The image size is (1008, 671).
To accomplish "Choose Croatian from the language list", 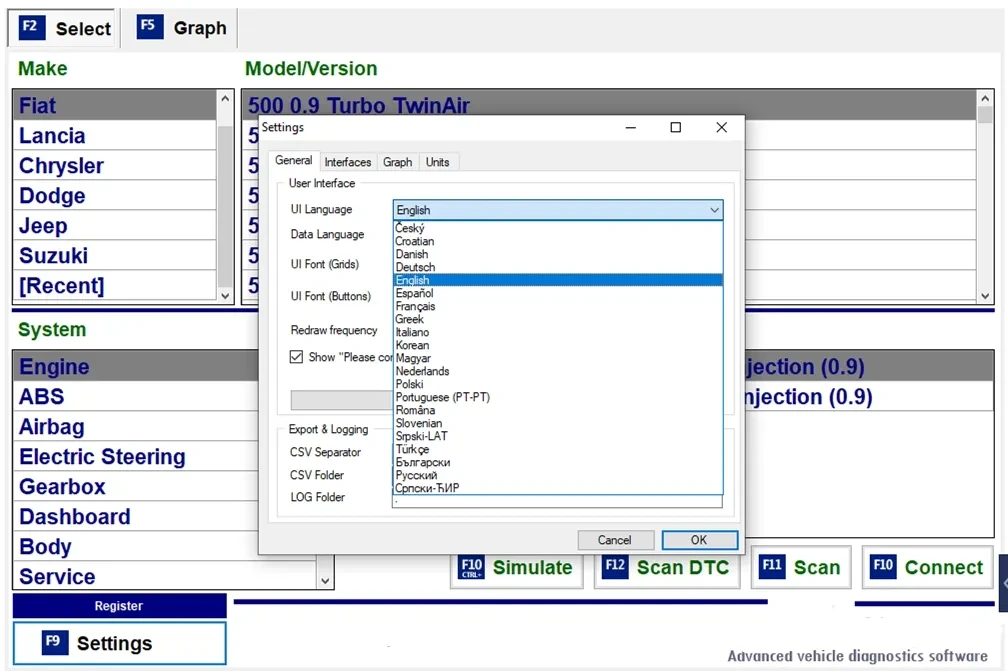I will (557, 241).
